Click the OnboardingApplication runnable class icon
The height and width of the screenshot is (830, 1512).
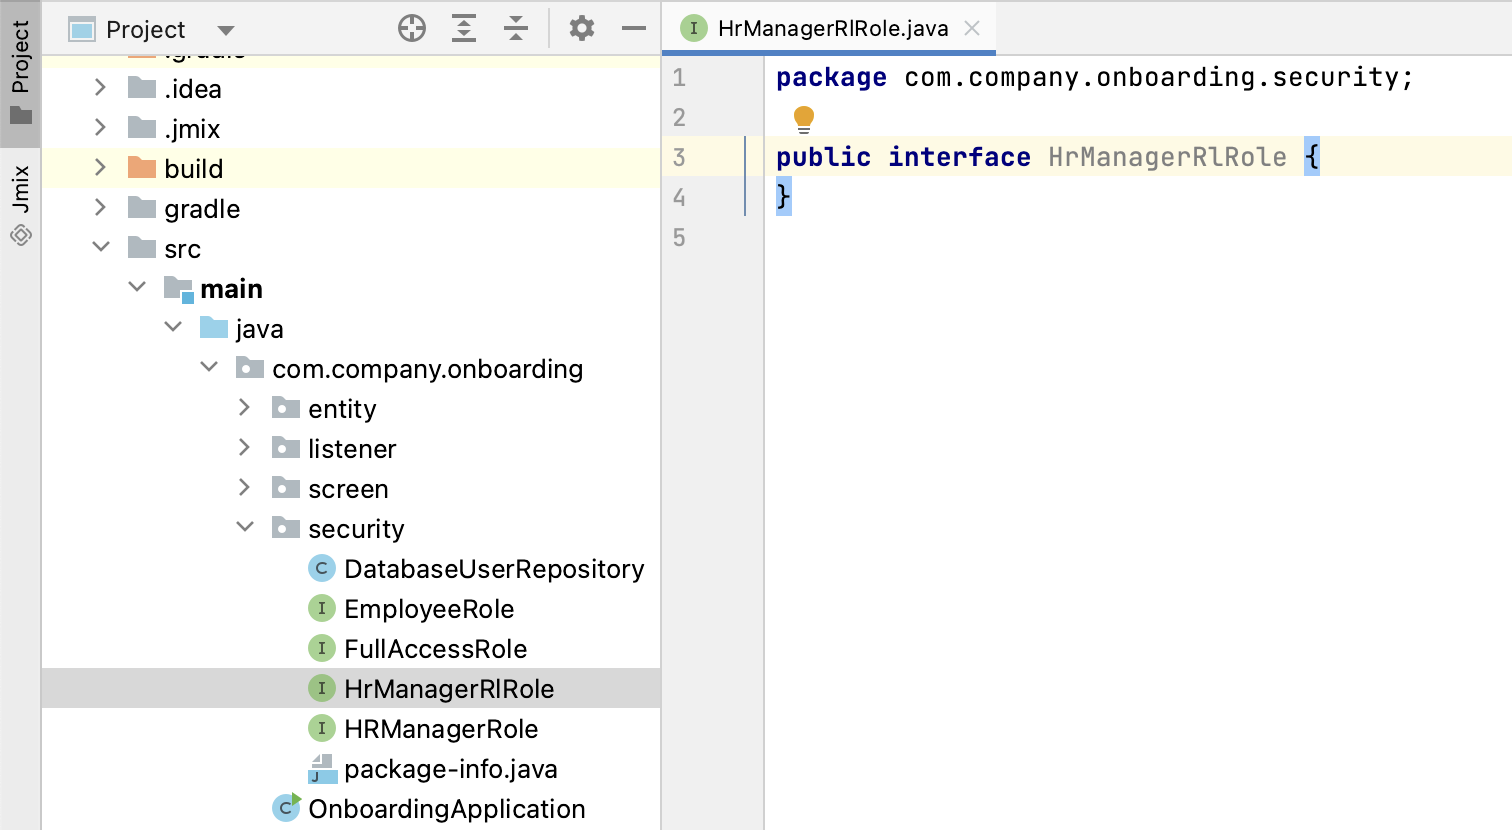[286, 807]
